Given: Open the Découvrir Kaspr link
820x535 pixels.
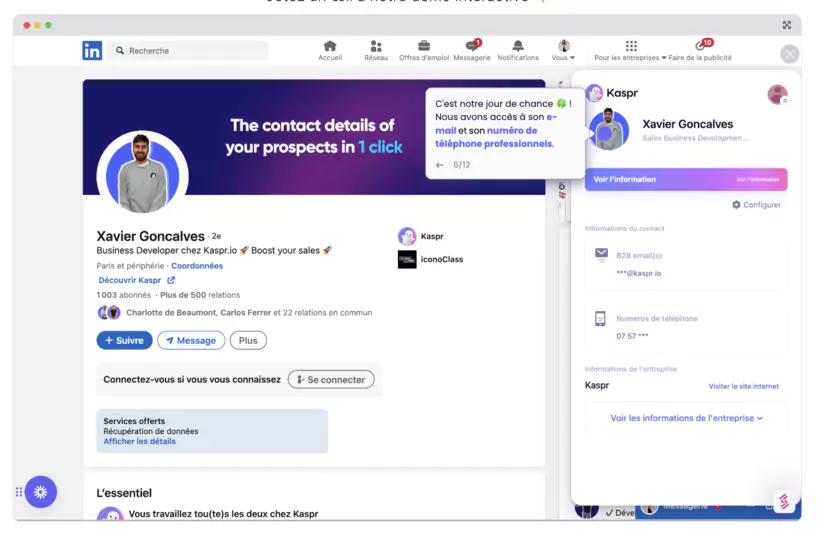Looking at the screenshot, I should click(130, 280).
